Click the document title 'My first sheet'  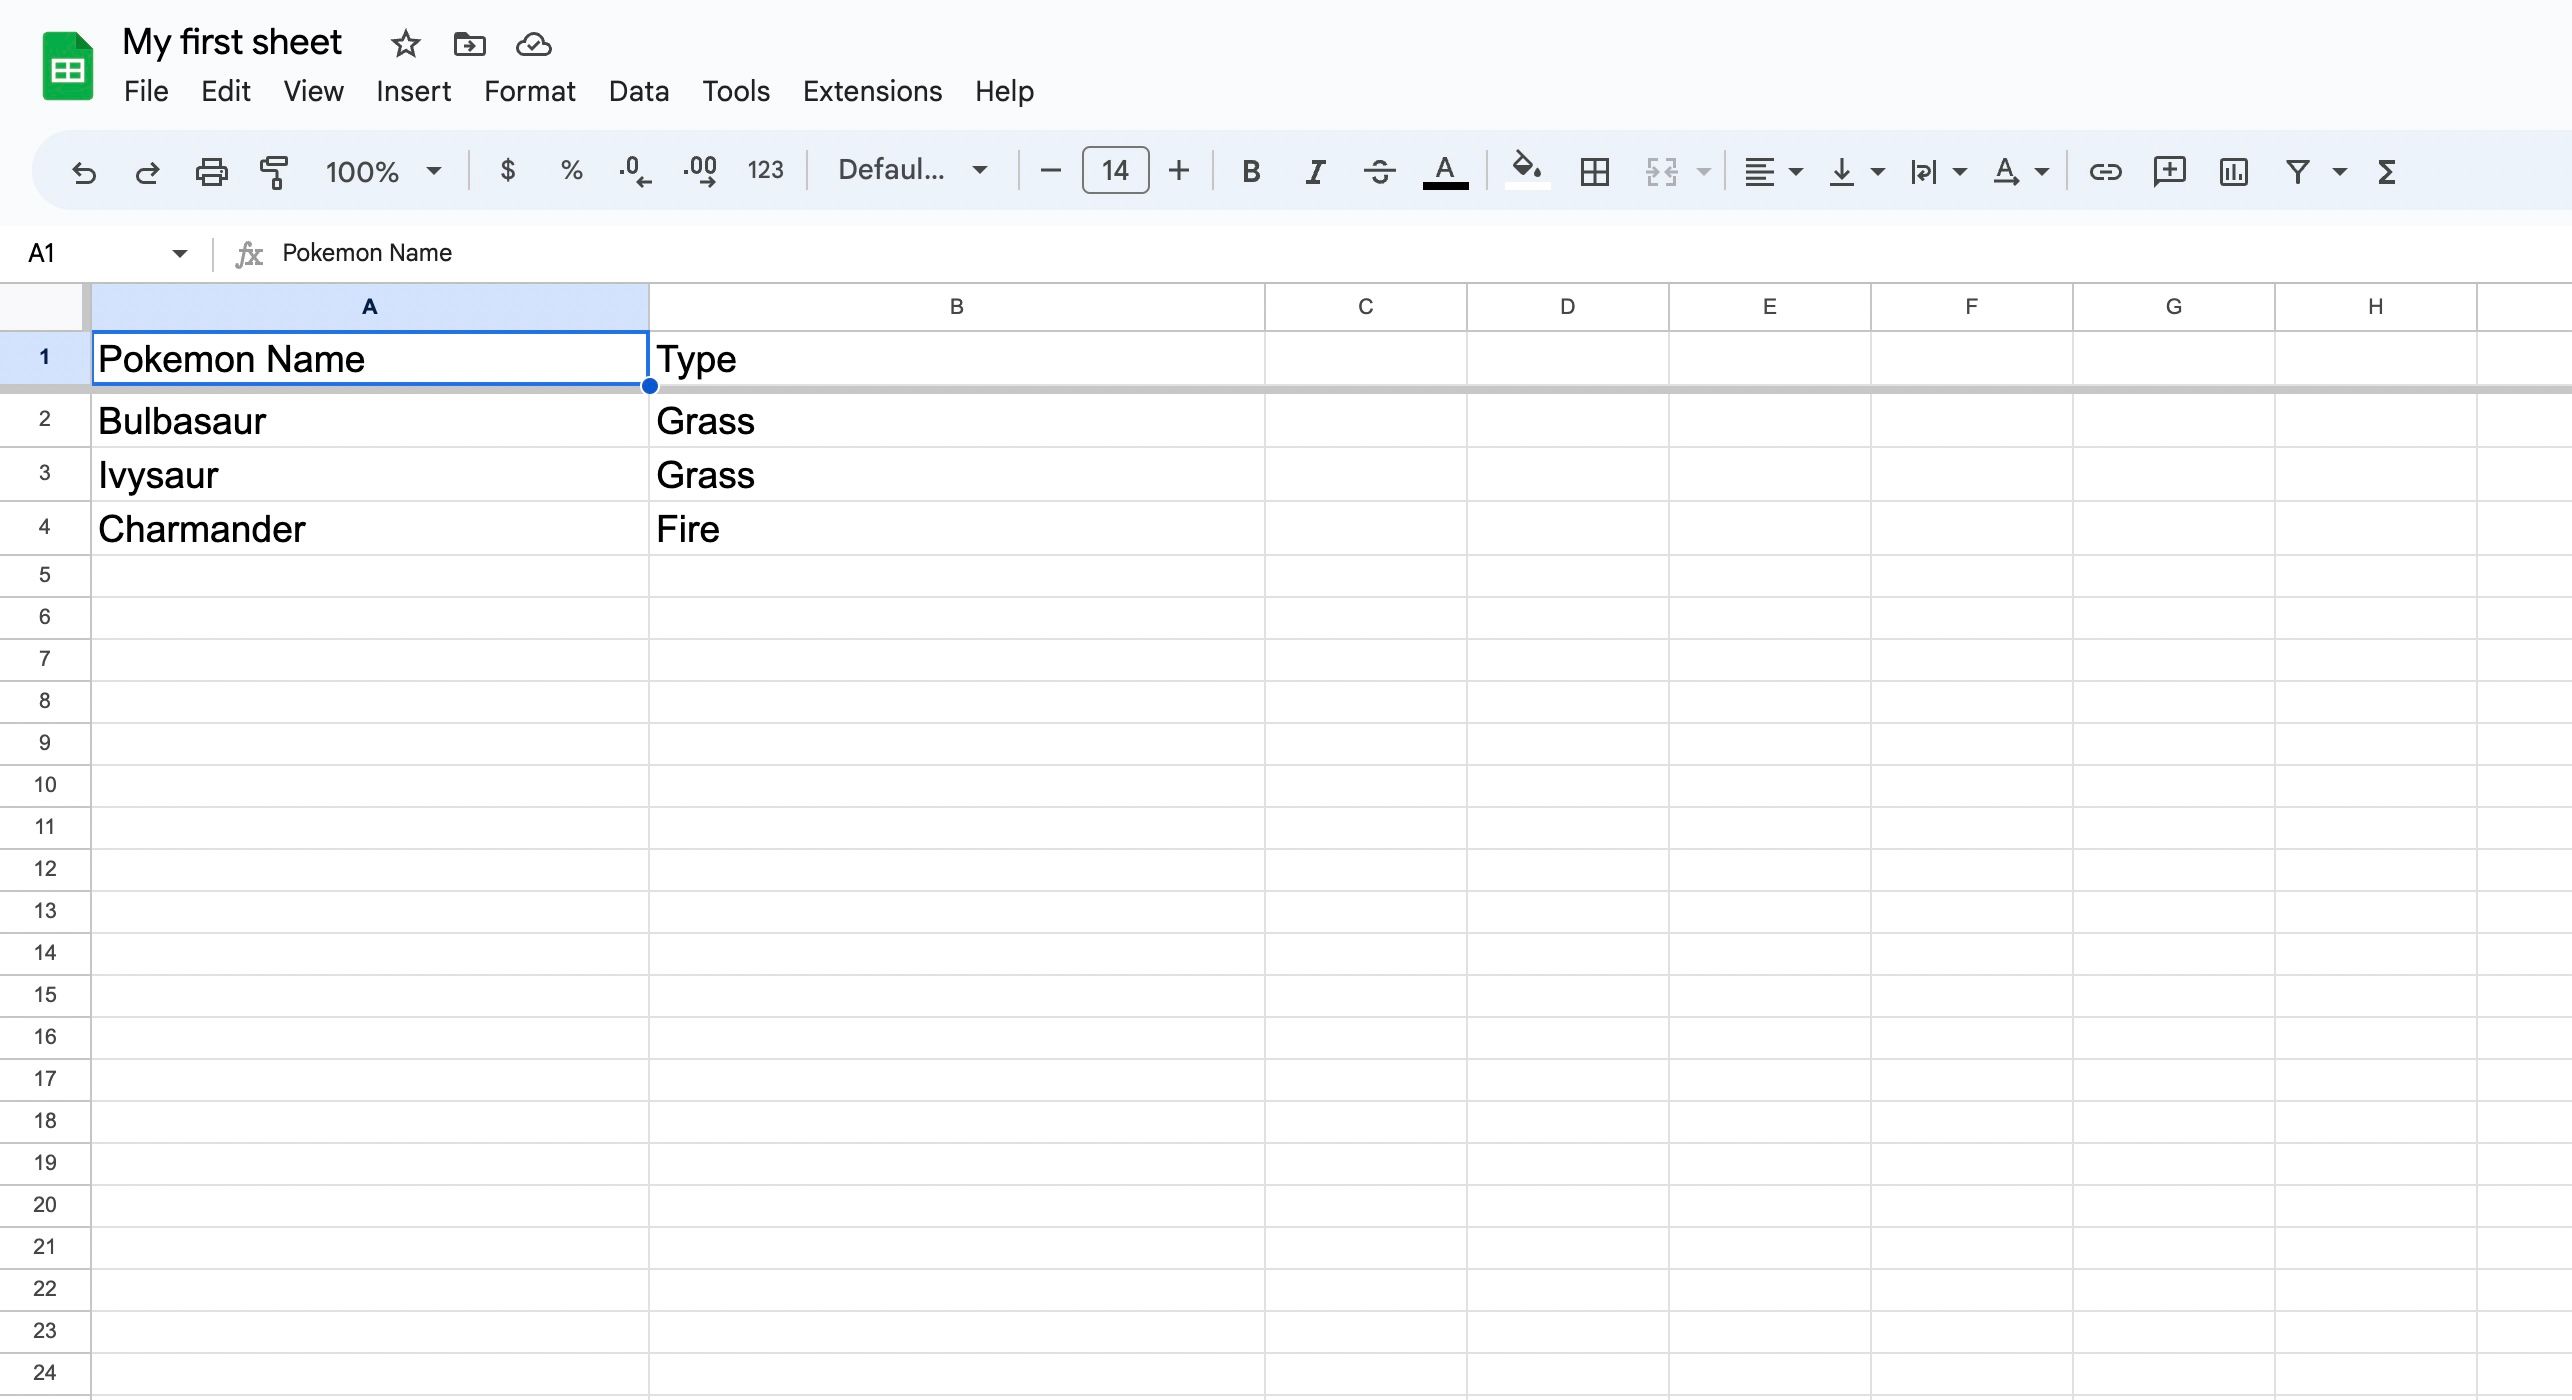point(232,42)
